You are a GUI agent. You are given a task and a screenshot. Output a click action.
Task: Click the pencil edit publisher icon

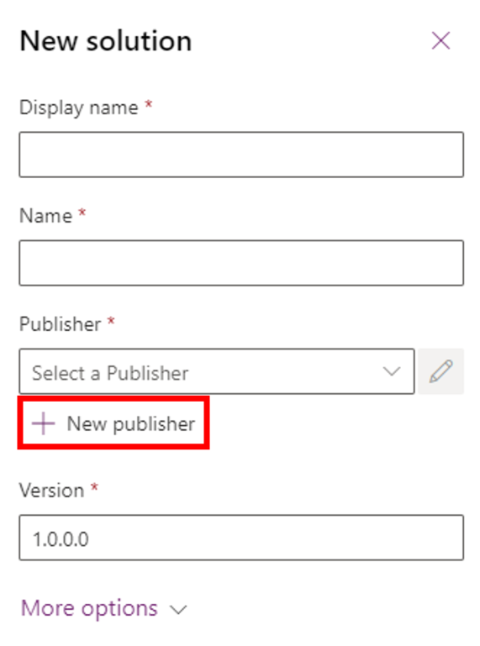pyautogui.click(x=441, y=371)
